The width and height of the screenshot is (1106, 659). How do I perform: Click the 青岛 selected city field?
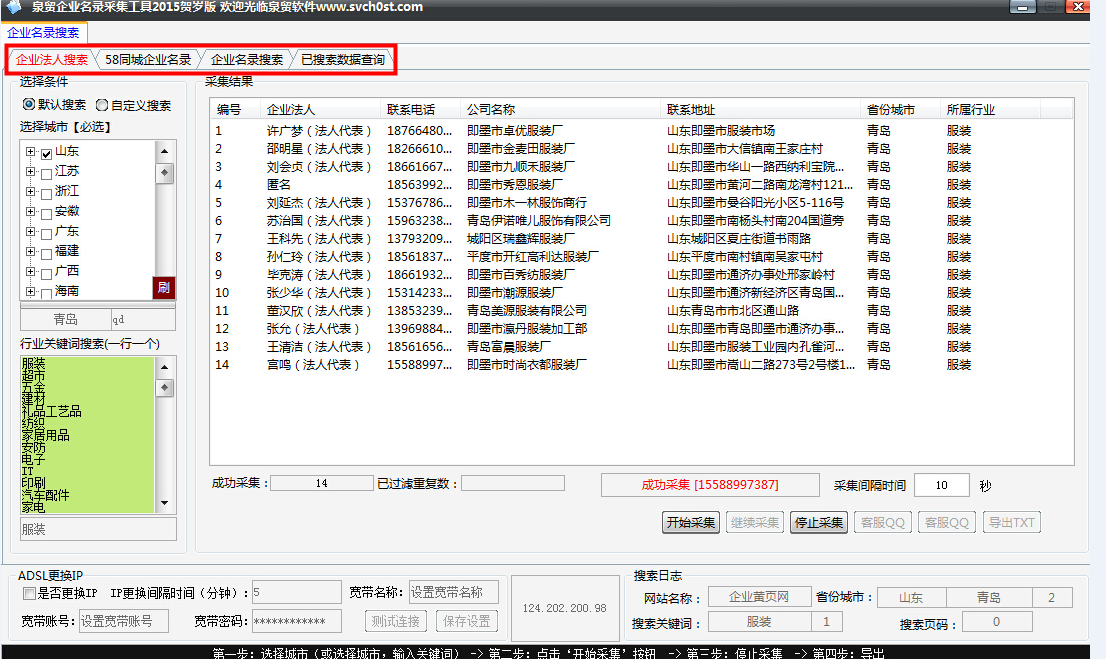coord(66,320)
